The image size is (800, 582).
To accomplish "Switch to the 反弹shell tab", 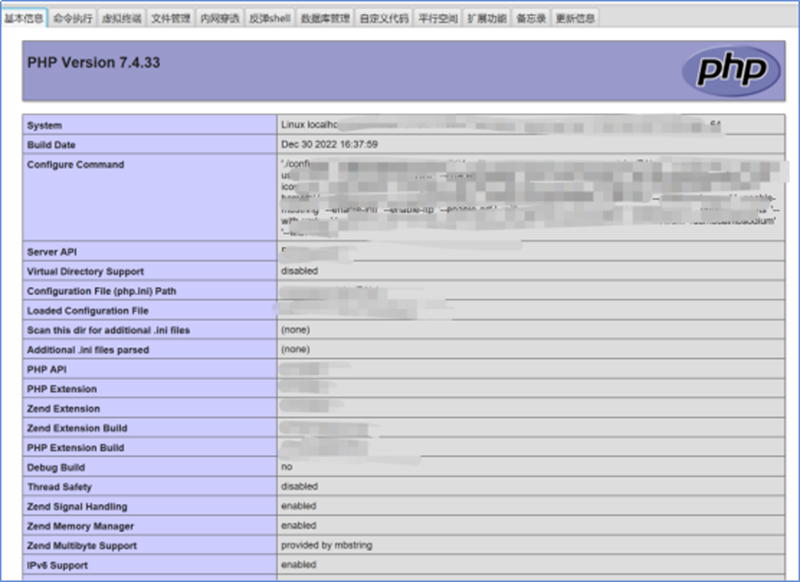I will [271, 18].
